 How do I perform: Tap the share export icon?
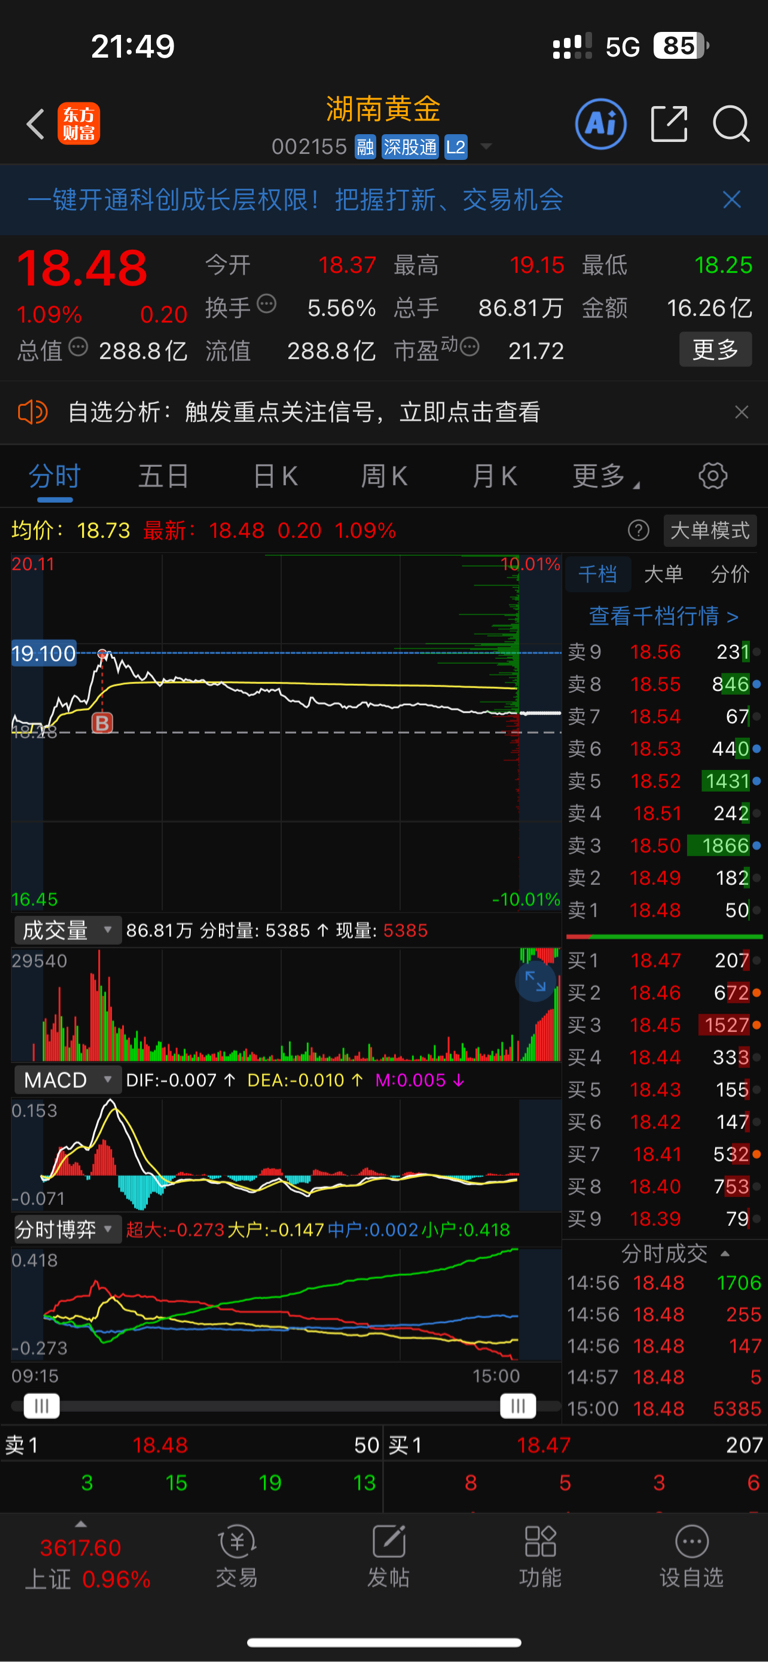tap(669, 124)
